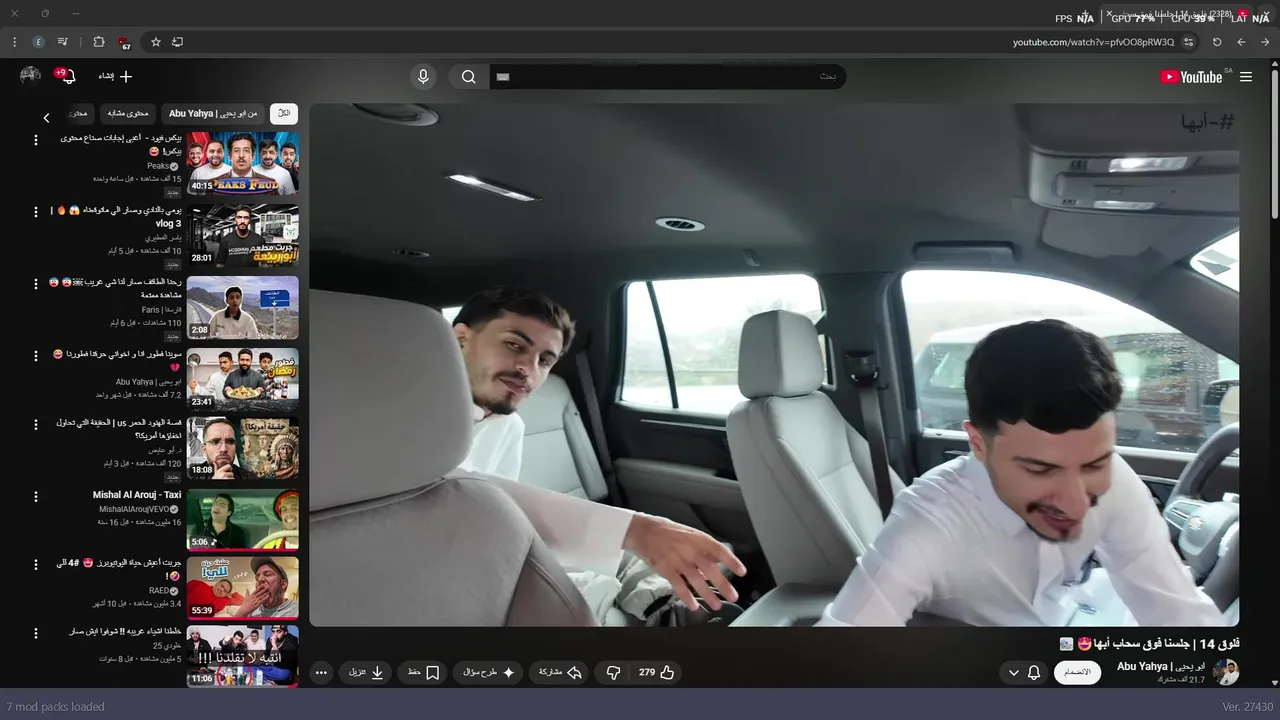1280x720 pixels.
Task: Open options menu for vlog 3 video
Action: (36, 213)
